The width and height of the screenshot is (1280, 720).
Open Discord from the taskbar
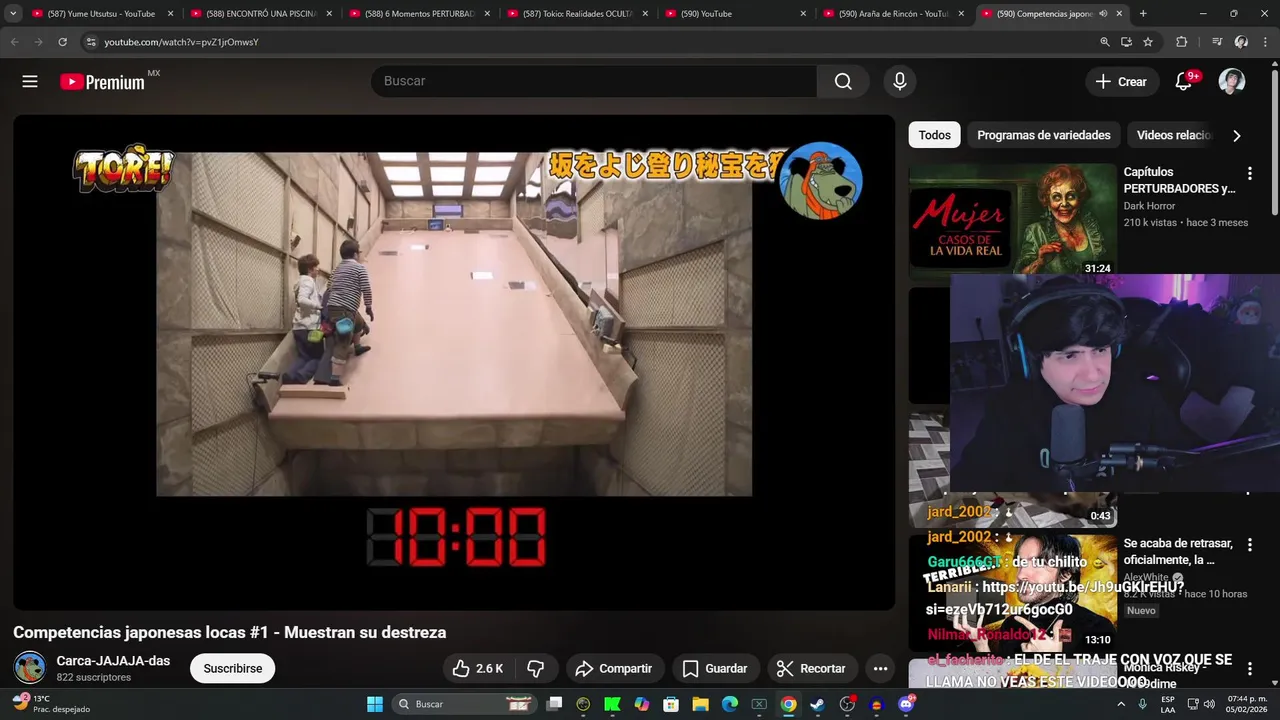point(906,704)
